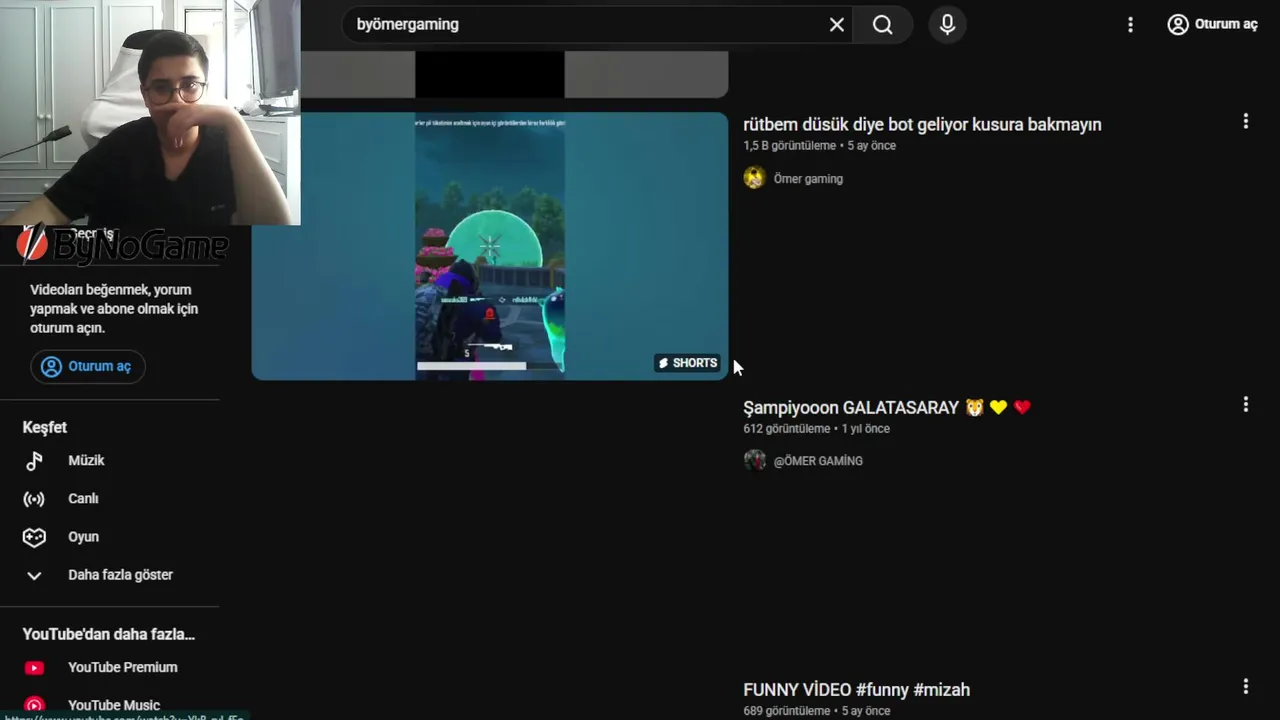This screenshot has width=1280, height=720.
Task: Click the 612 görüntüleme text
Action: tap(787, 429)
